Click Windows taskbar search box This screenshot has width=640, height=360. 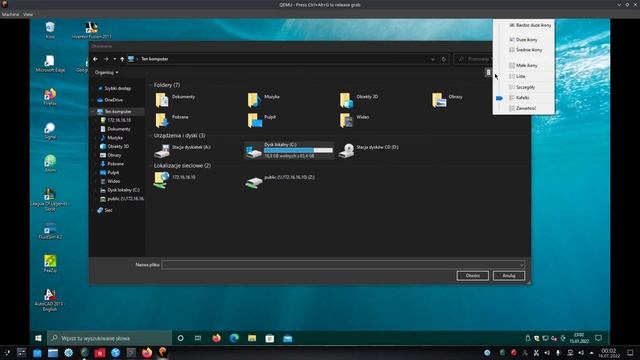tap(109, 338)
